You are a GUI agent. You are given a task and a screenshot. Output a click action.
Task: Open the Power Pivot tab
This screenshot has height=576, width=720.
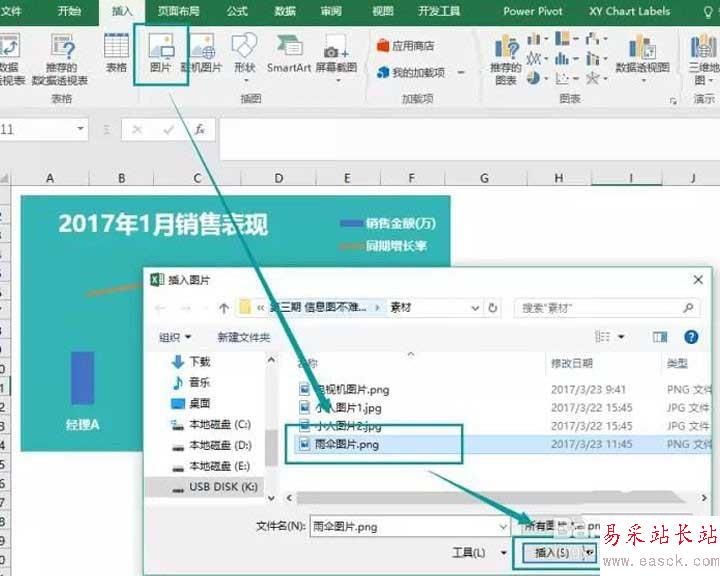(533, 11)
